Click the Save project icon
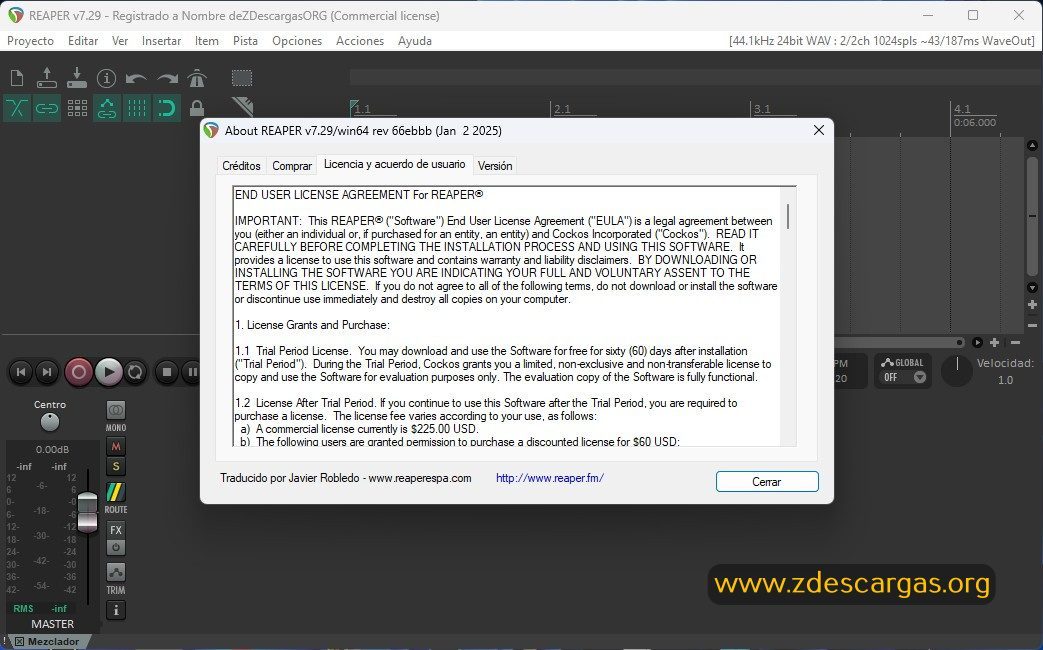The height and width of the screenshot is (650, 1043). coord(76,79)
